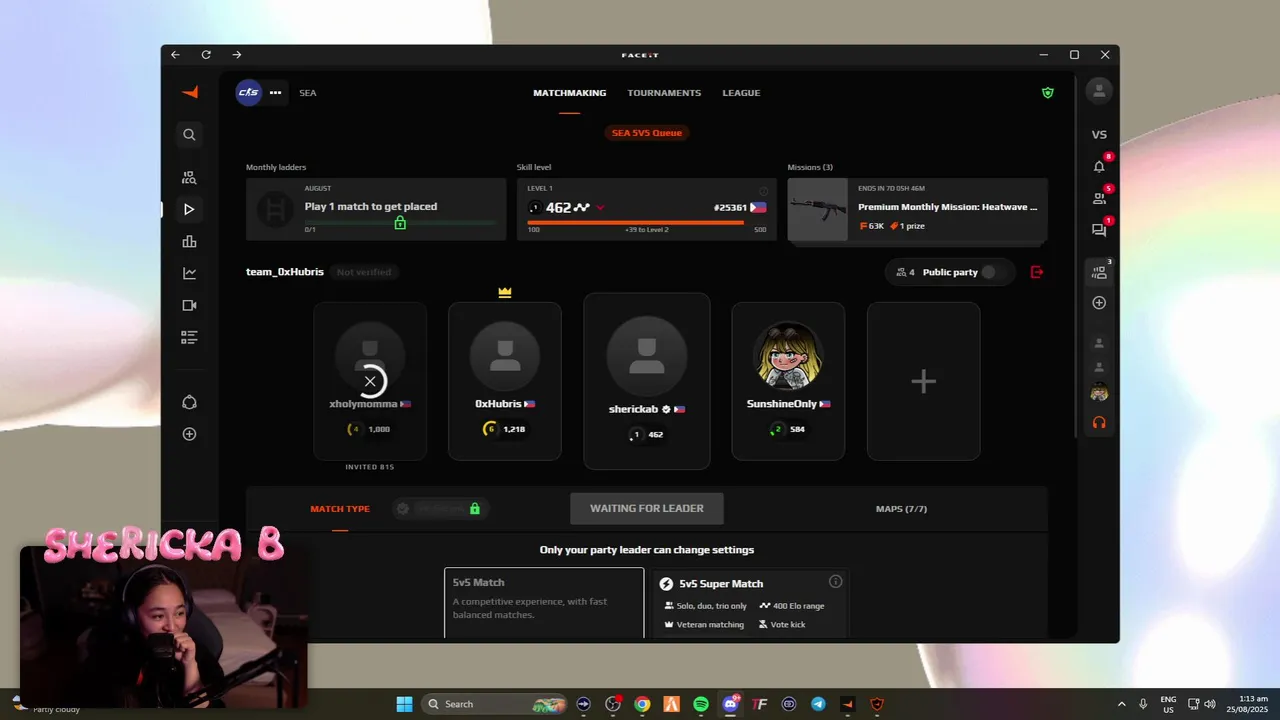Open Spotify from the taskbar
The width and height of the screenshot is (1280, 720).
pos(701,704)
